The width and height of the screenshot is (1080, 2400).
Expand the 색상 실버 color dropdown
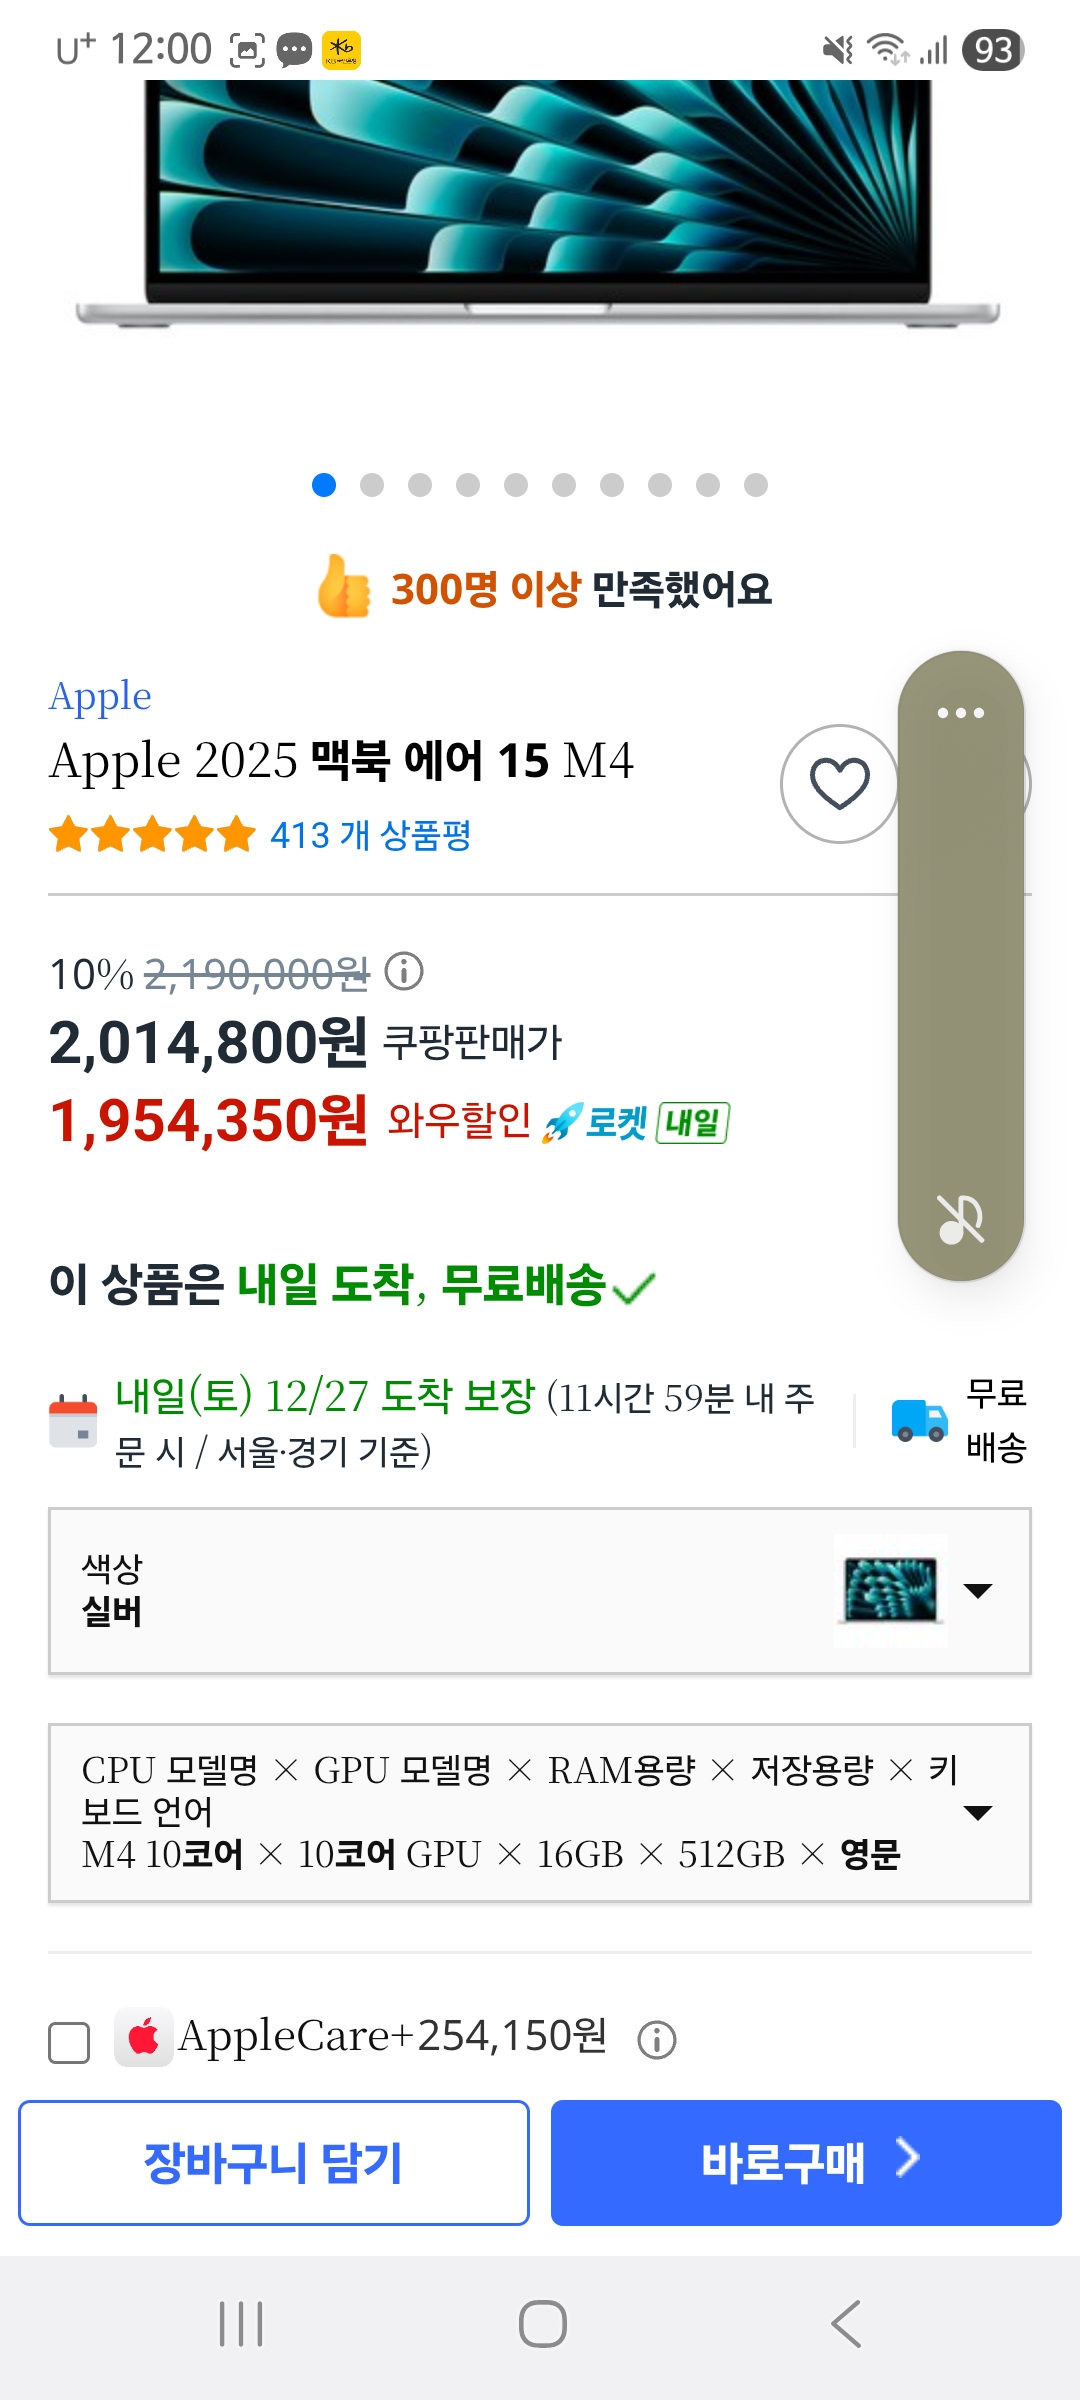540,1590
